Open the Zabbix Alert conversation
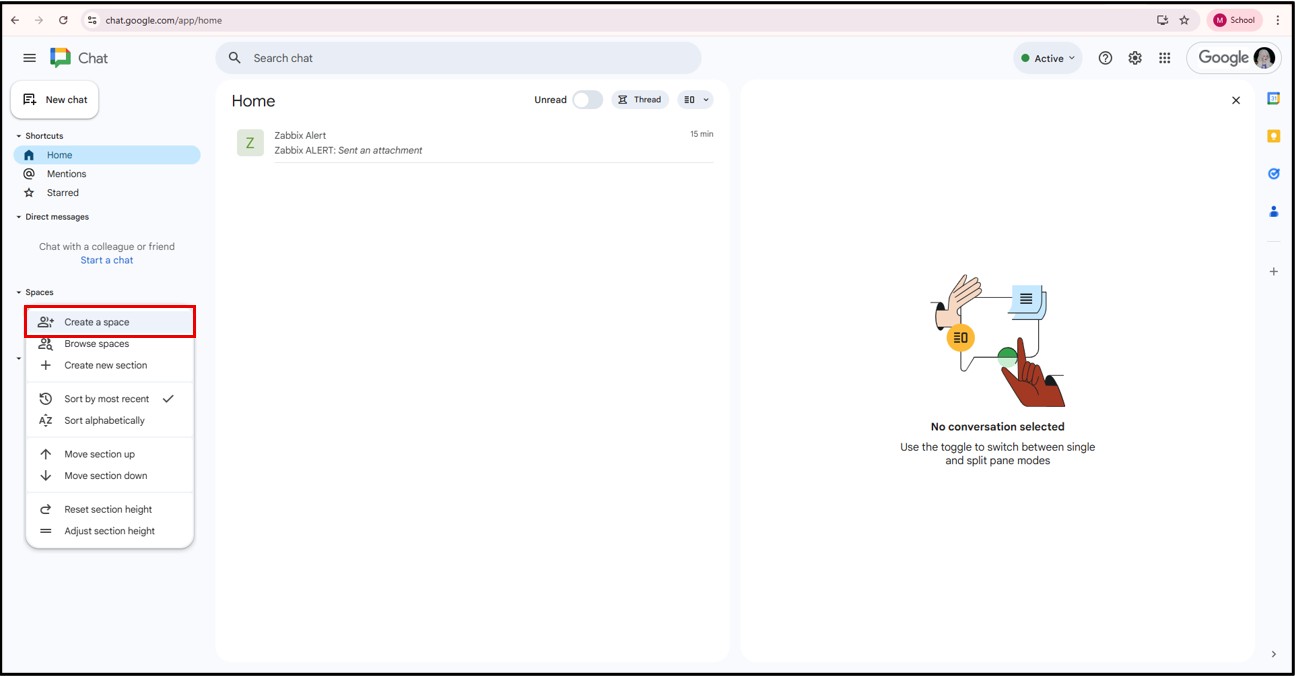This screenshot has width=1295, height=676. pyautogui.click(x=474, y=143)
